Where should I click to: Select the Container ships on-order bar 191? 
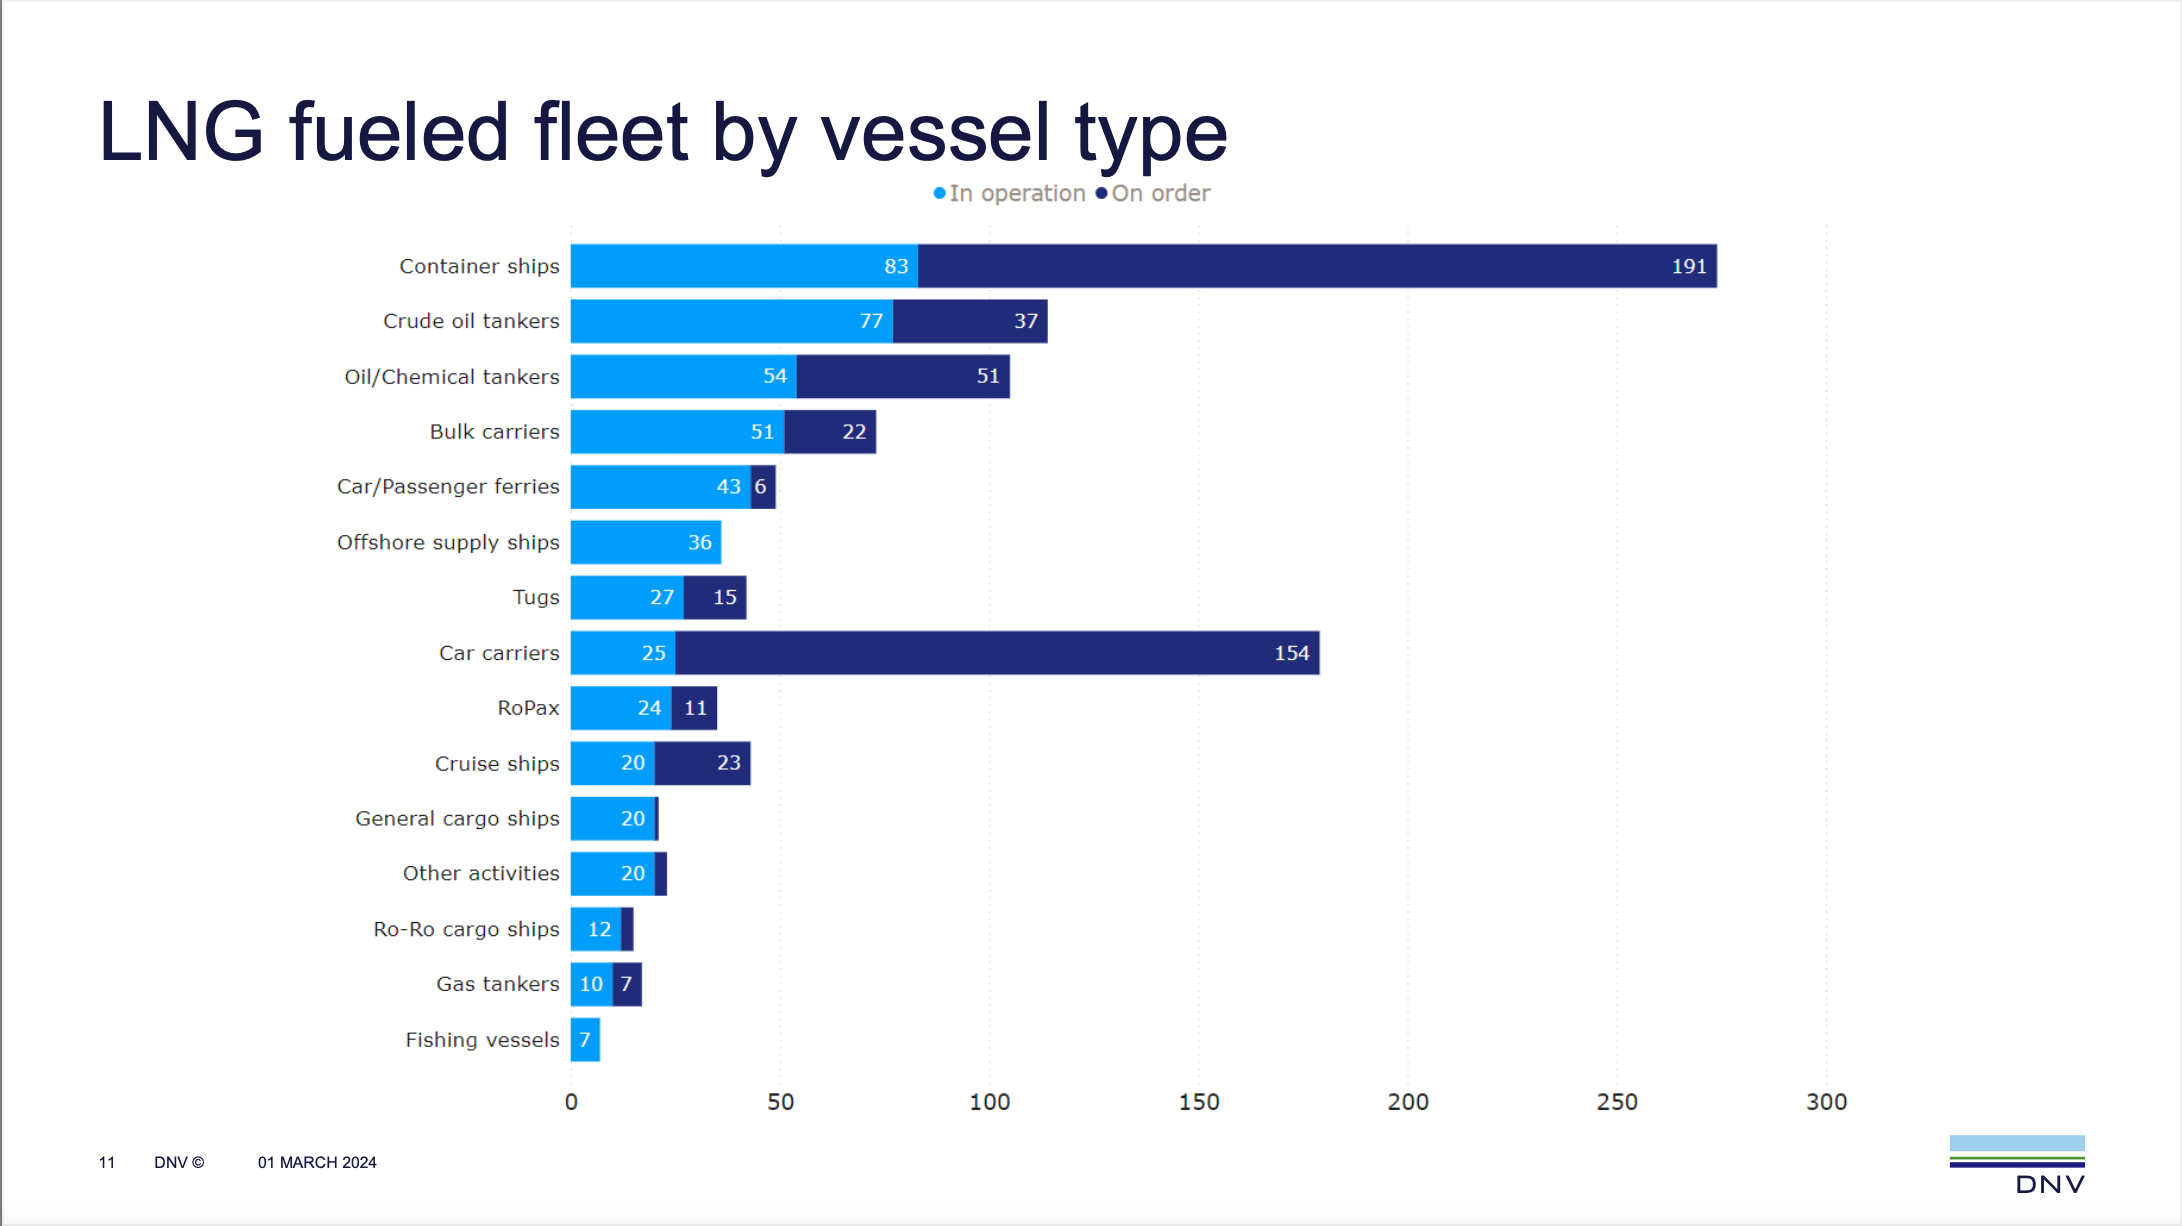coord(1317,266)
